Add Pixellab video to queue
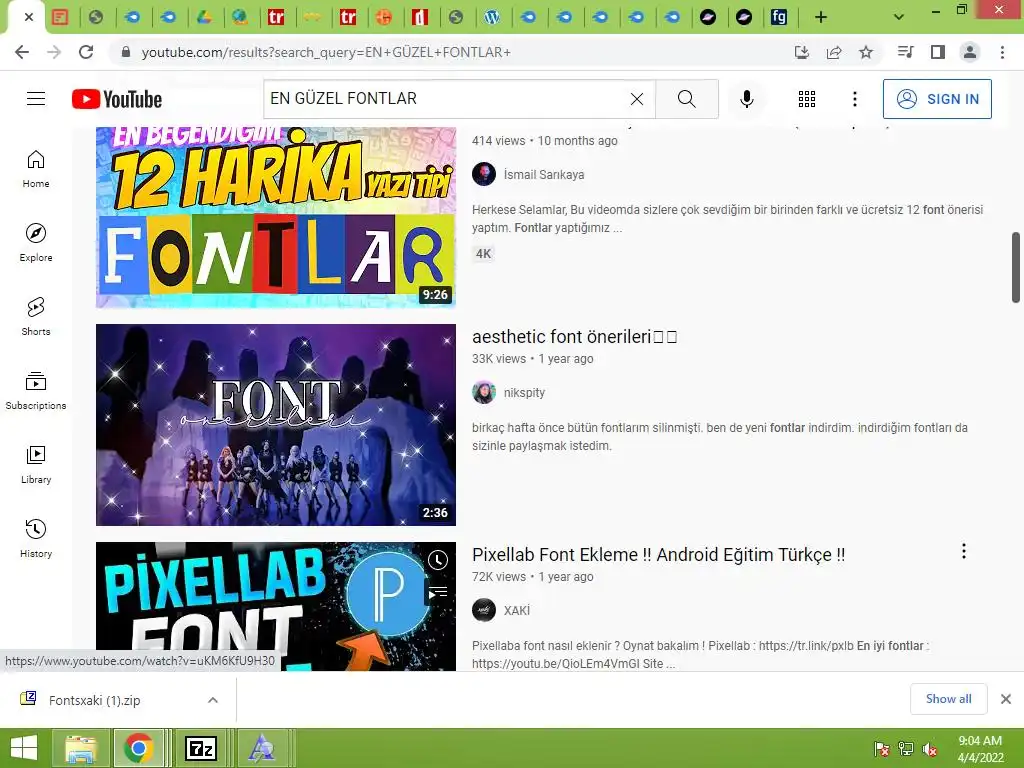This screenshot has height=768, width=1024. click(438, 592)
